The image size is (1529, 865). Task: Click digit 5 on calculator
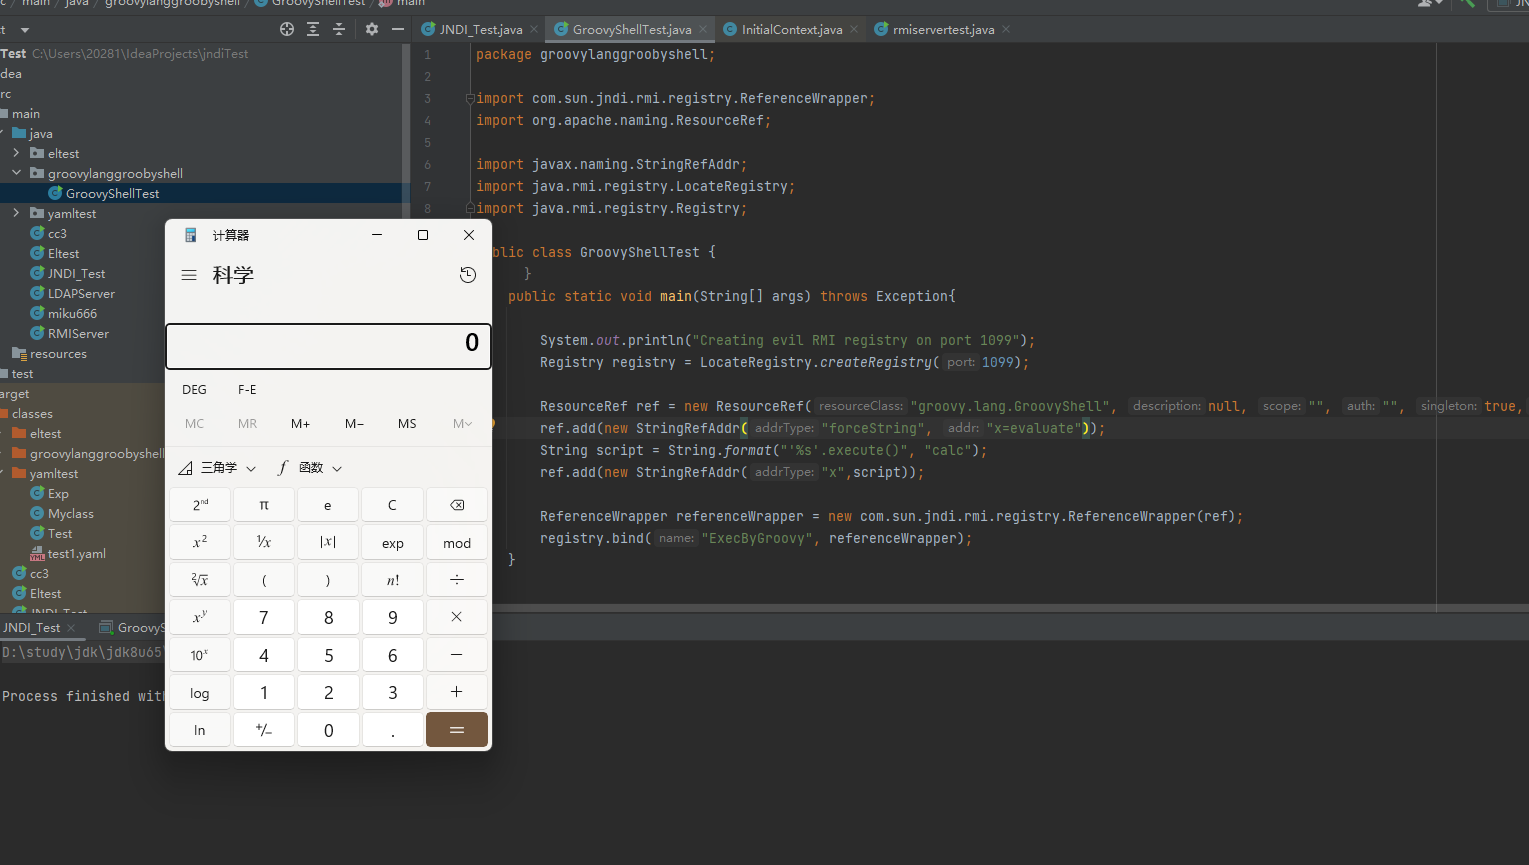[x=328, y=655]
